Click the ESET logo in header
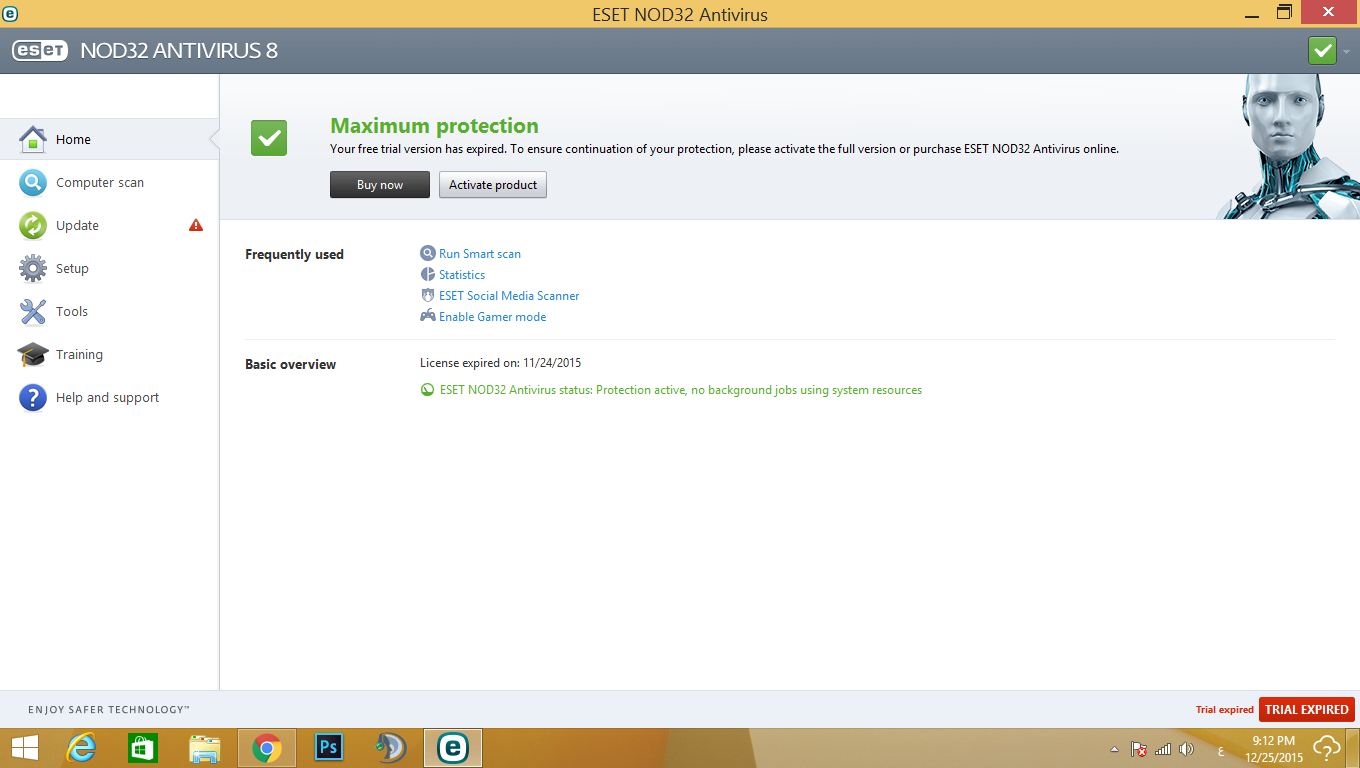 click(x=40, y=50)
